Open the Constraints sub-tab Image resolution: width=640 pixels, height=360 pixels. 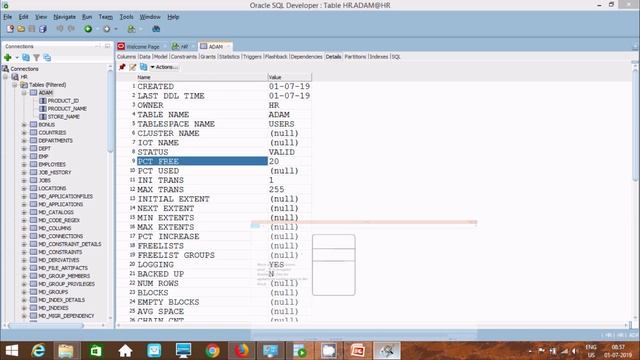click(184, 57)
